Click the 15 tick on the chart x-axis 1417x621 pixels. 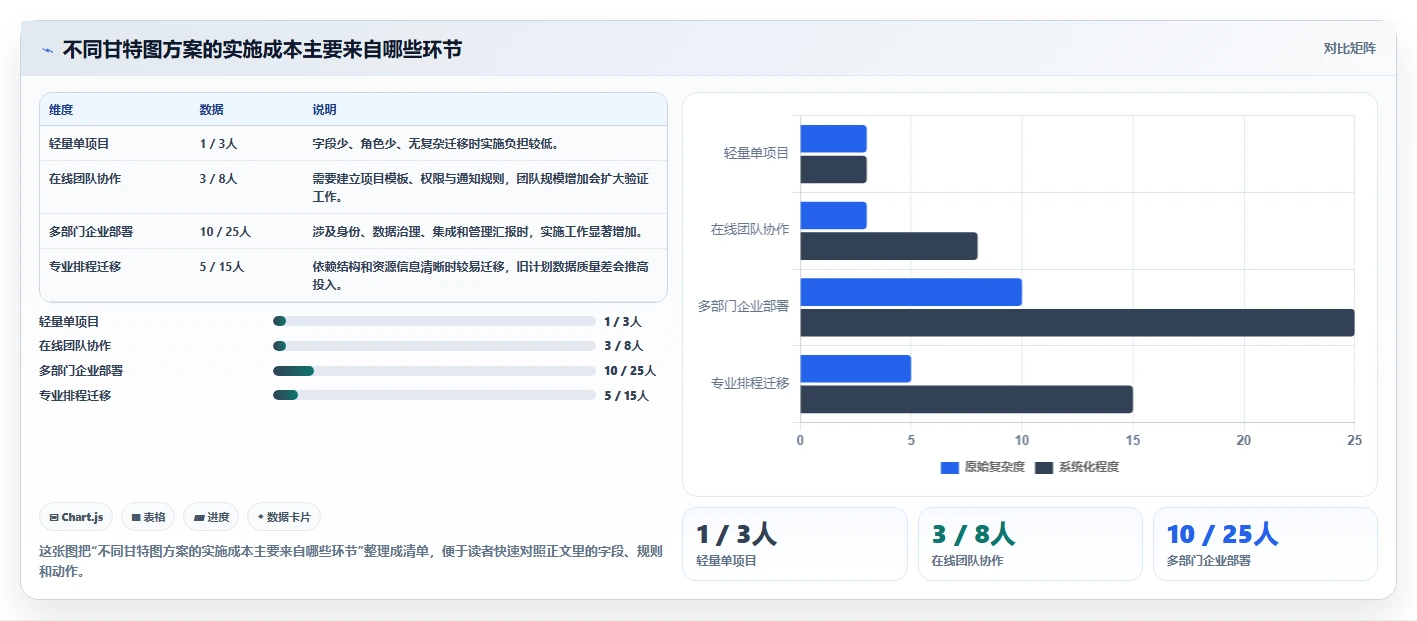tap(1133, 441)
